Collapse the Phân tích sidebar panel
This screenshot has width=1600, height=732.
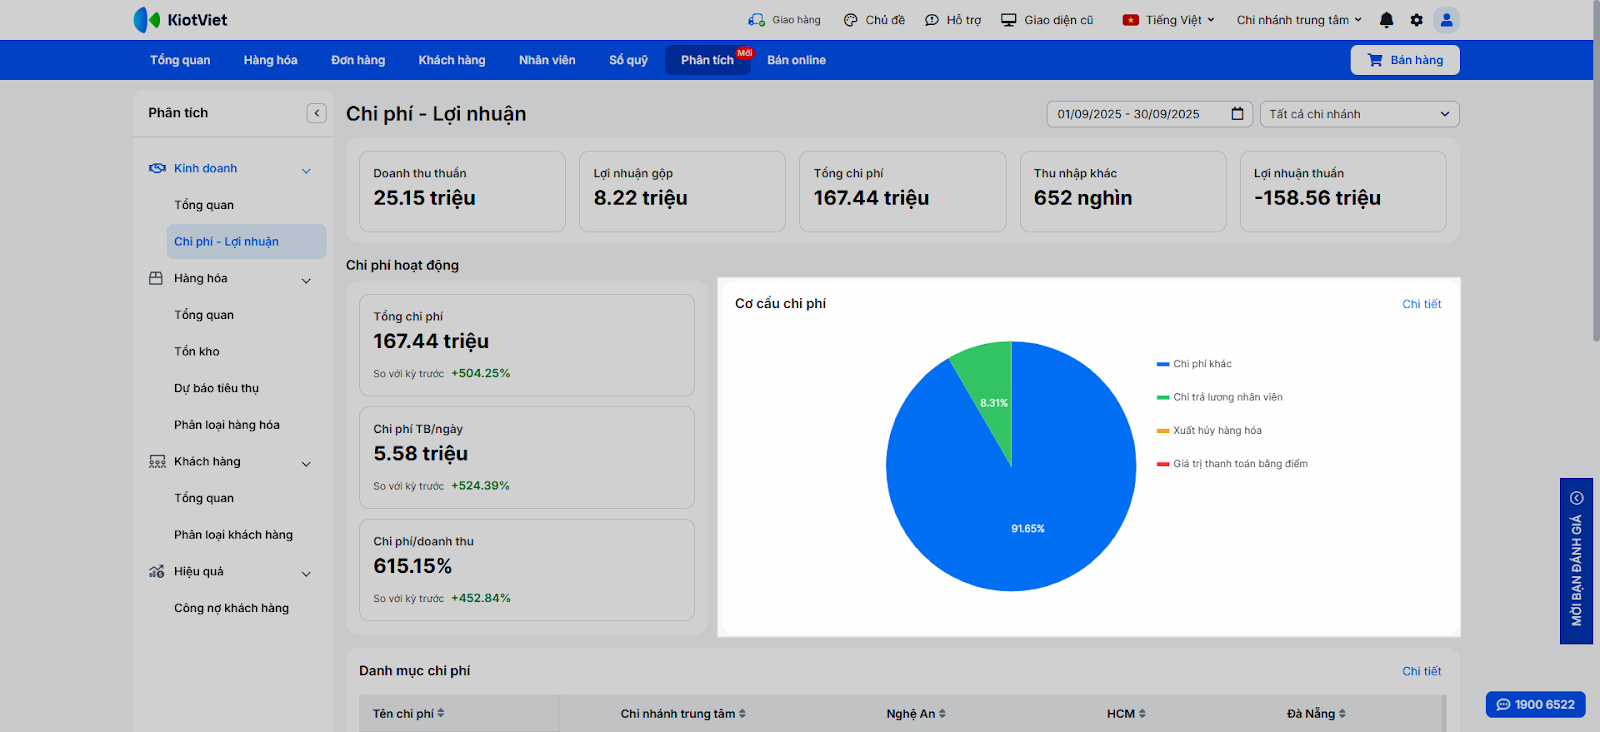click(317, 113)
